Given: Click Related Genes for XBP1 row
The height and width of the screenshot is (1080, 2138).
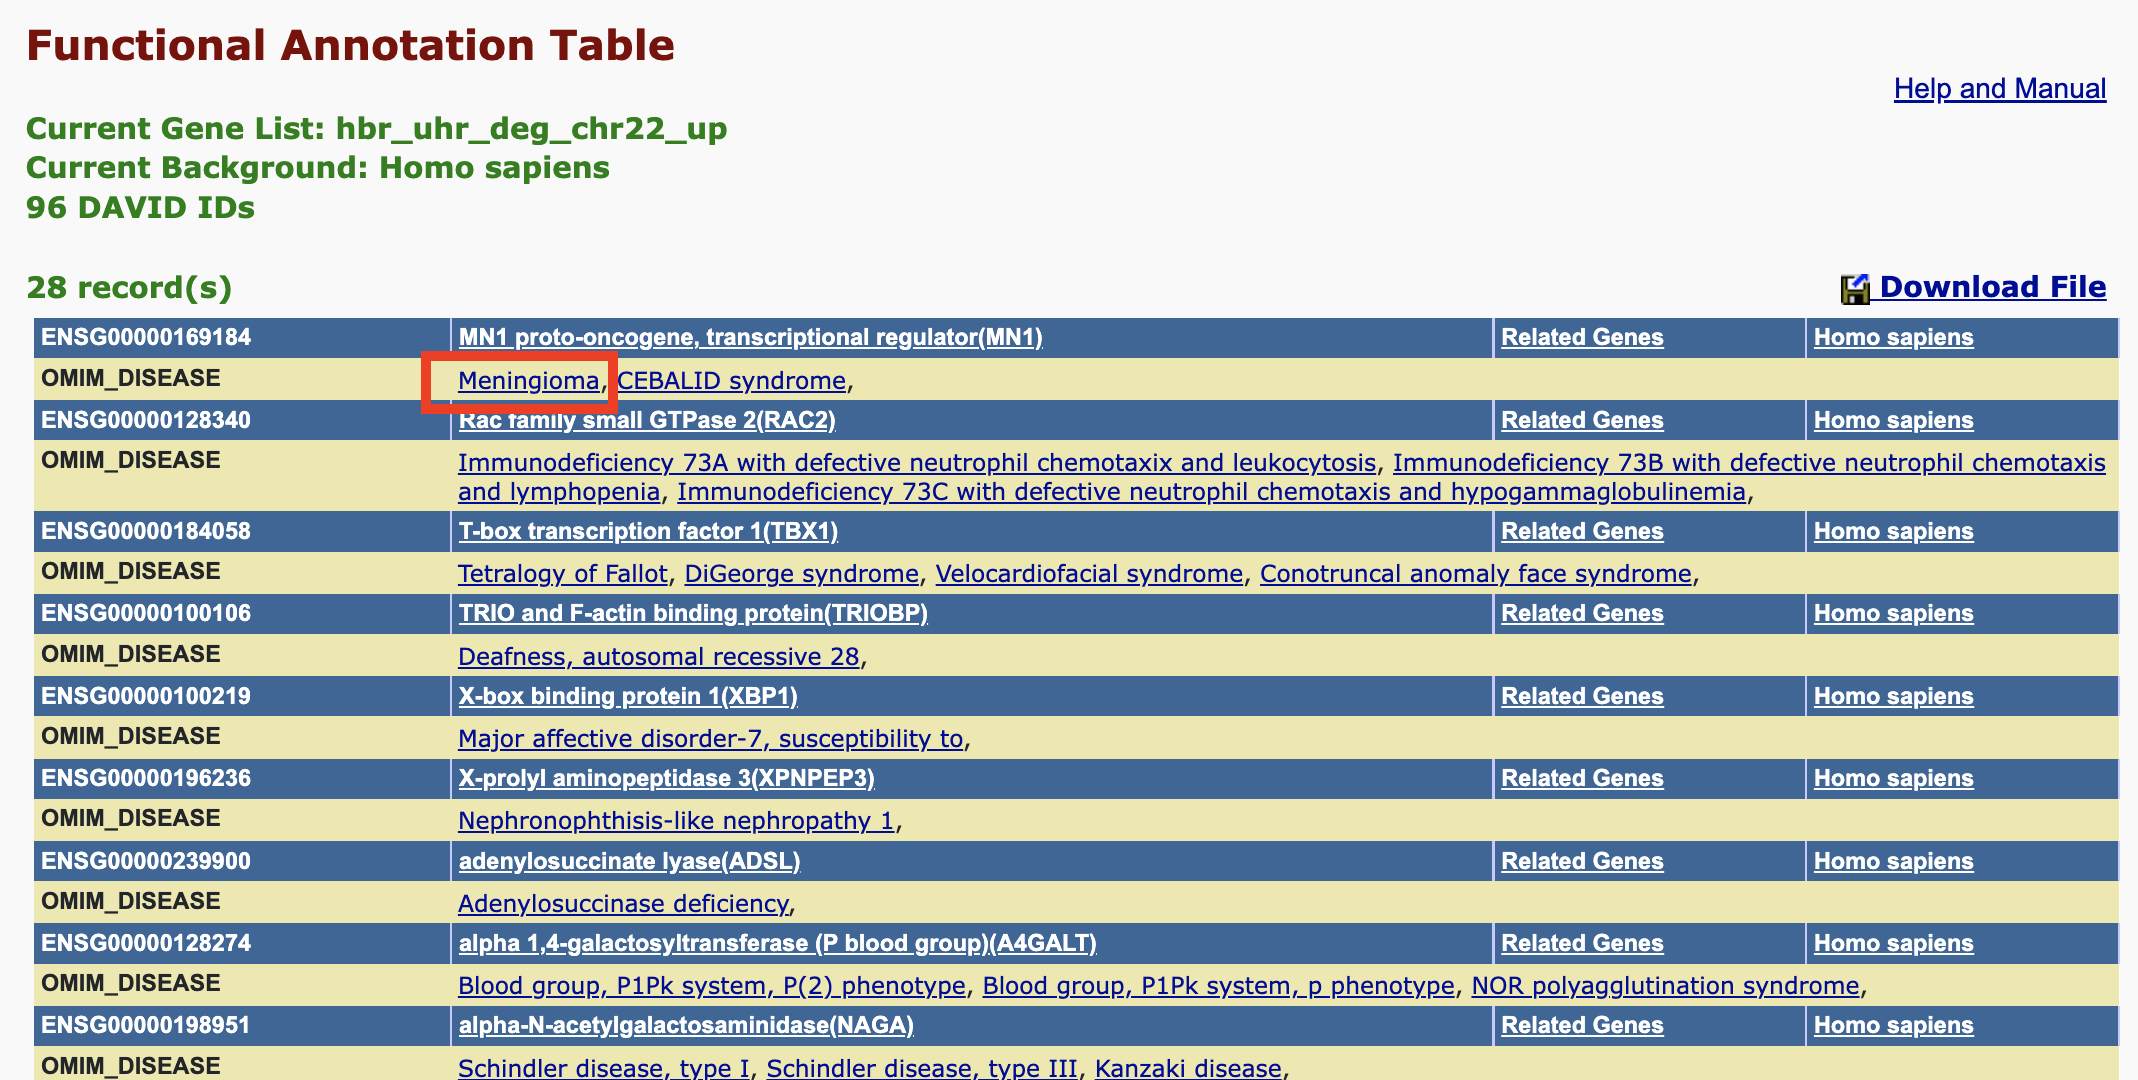Looking at the screenshot, I should pos(1582,697).
